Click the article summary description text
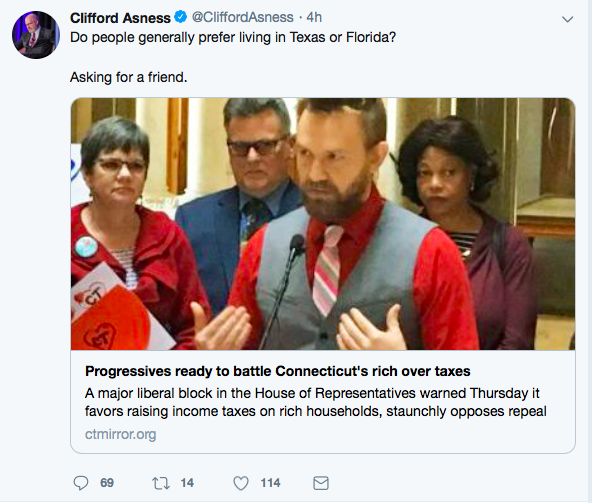The image size is (592, 503). pos(316,402)
